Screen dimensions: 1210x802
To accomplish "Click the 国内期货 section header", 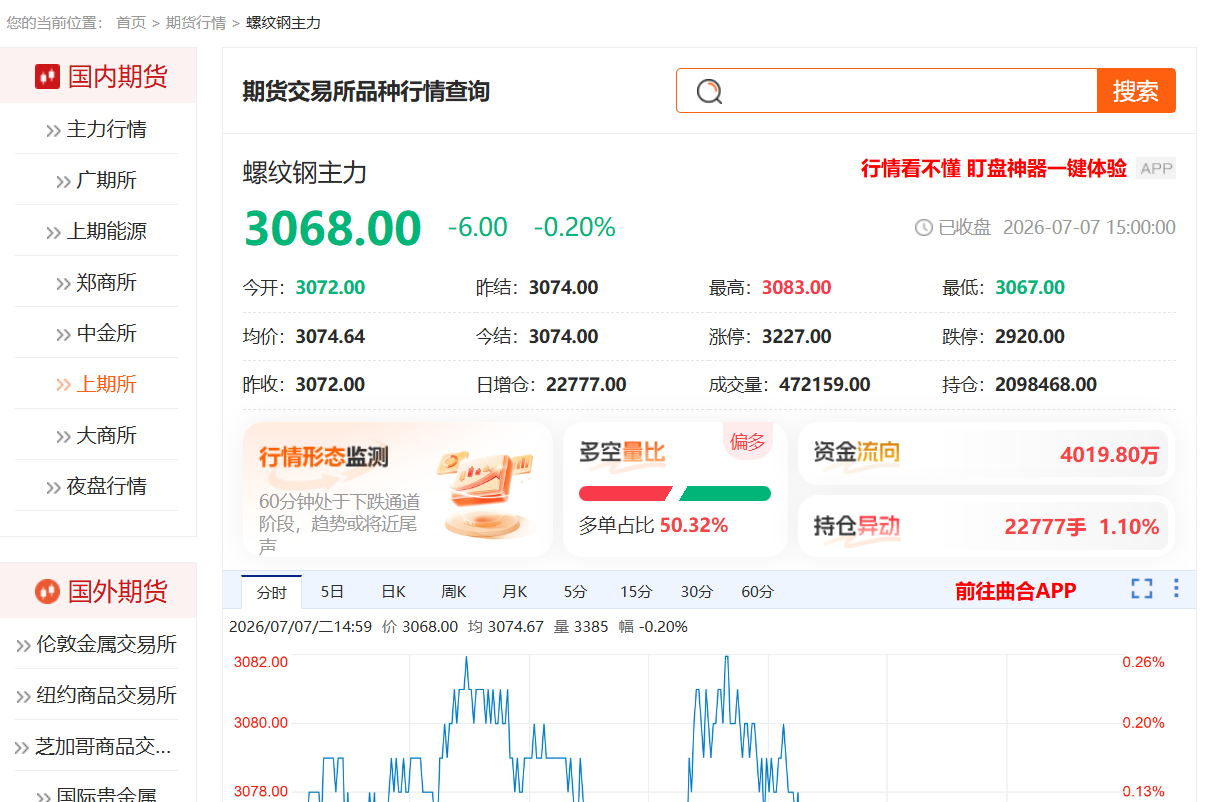I will point(98,76).
